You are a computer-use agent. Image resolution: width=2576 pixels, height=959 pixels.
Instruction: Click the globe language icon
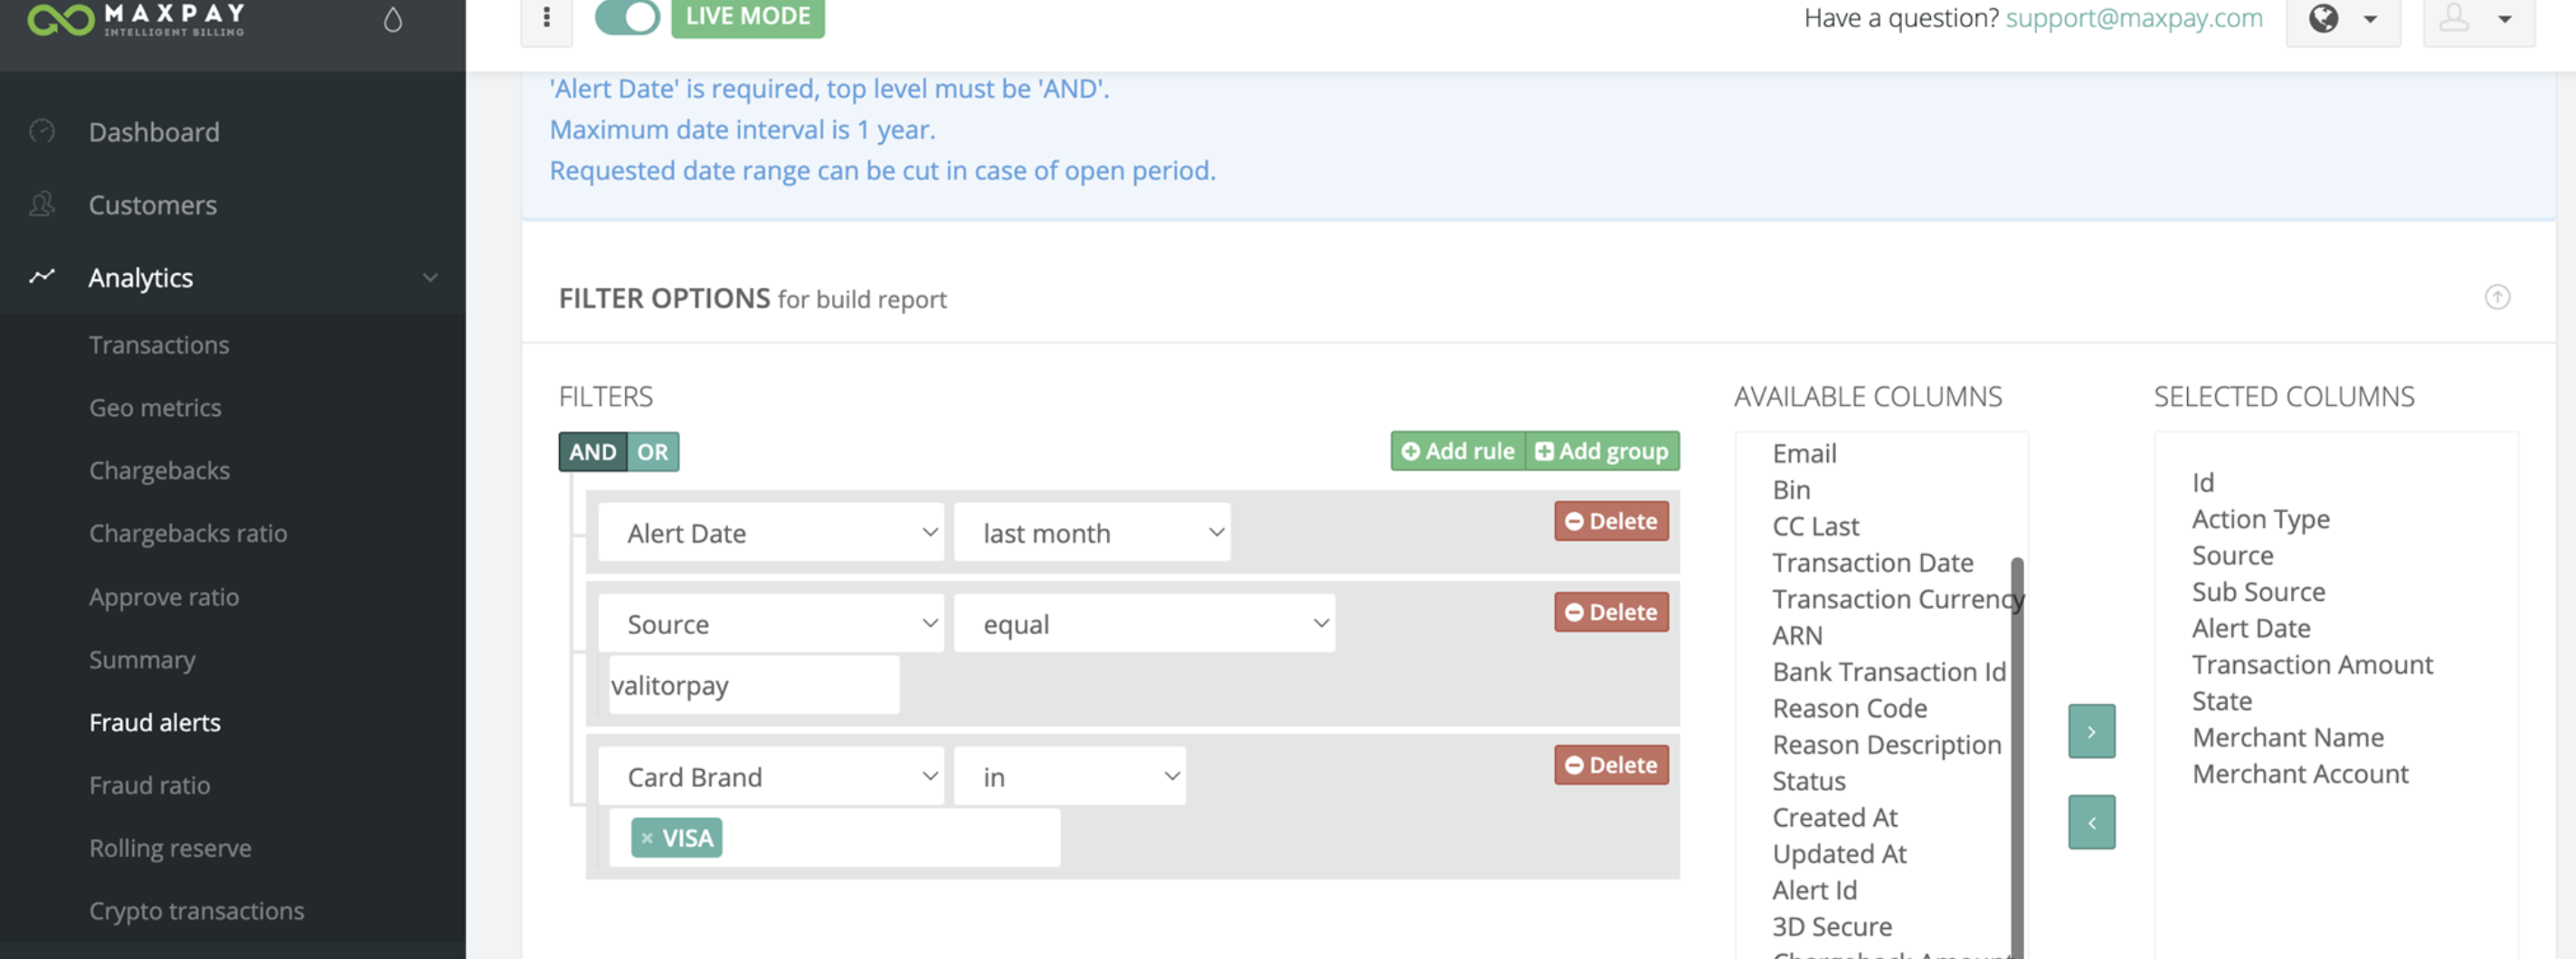point(2323,19)
